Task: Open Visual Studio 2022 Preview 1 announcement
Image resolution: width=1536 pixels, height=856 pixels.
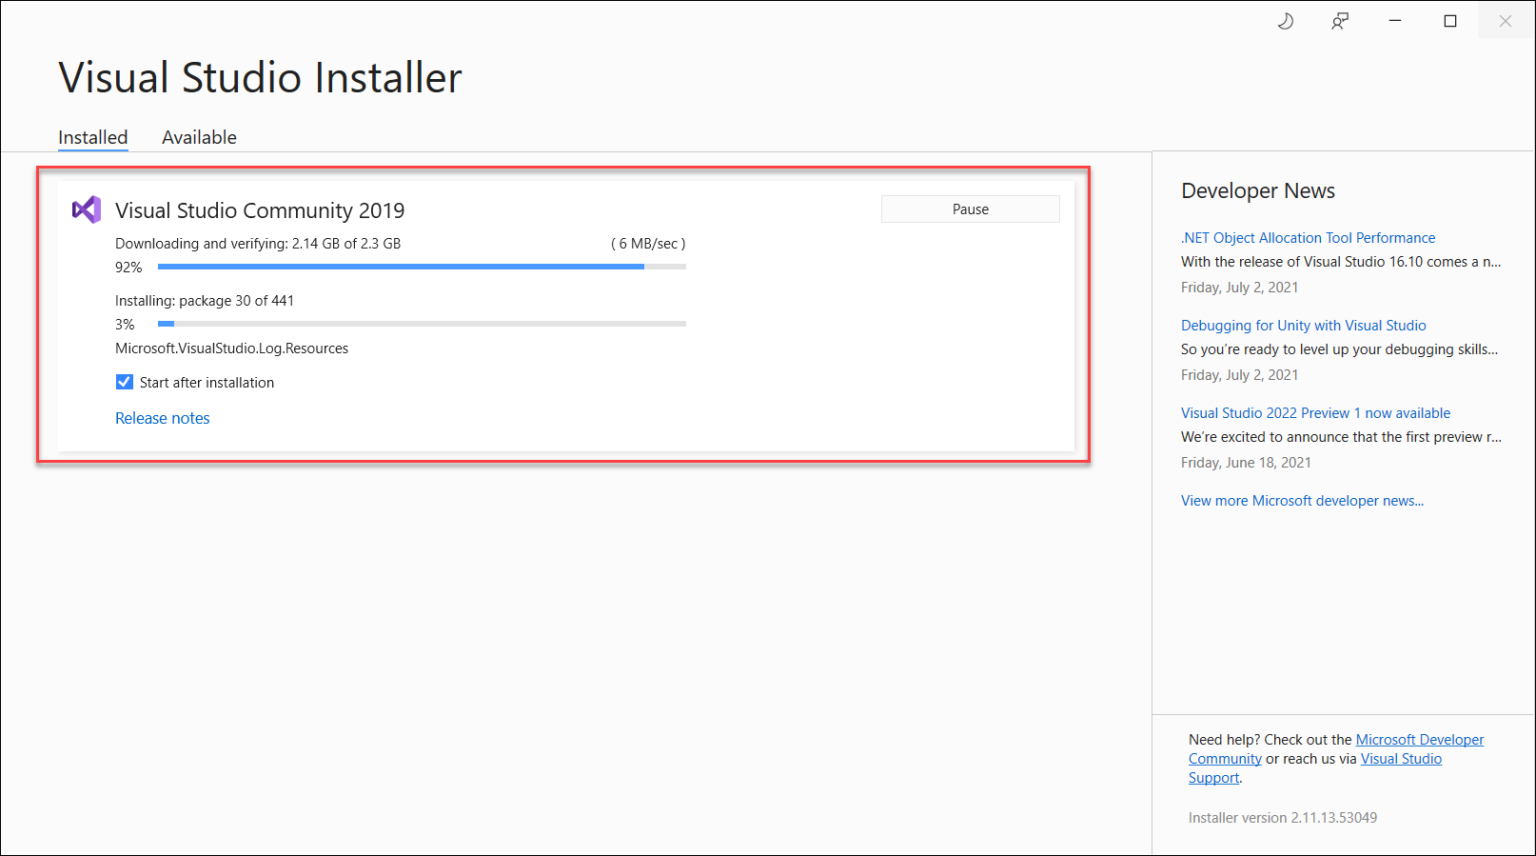Action: tap(1315, 413)
